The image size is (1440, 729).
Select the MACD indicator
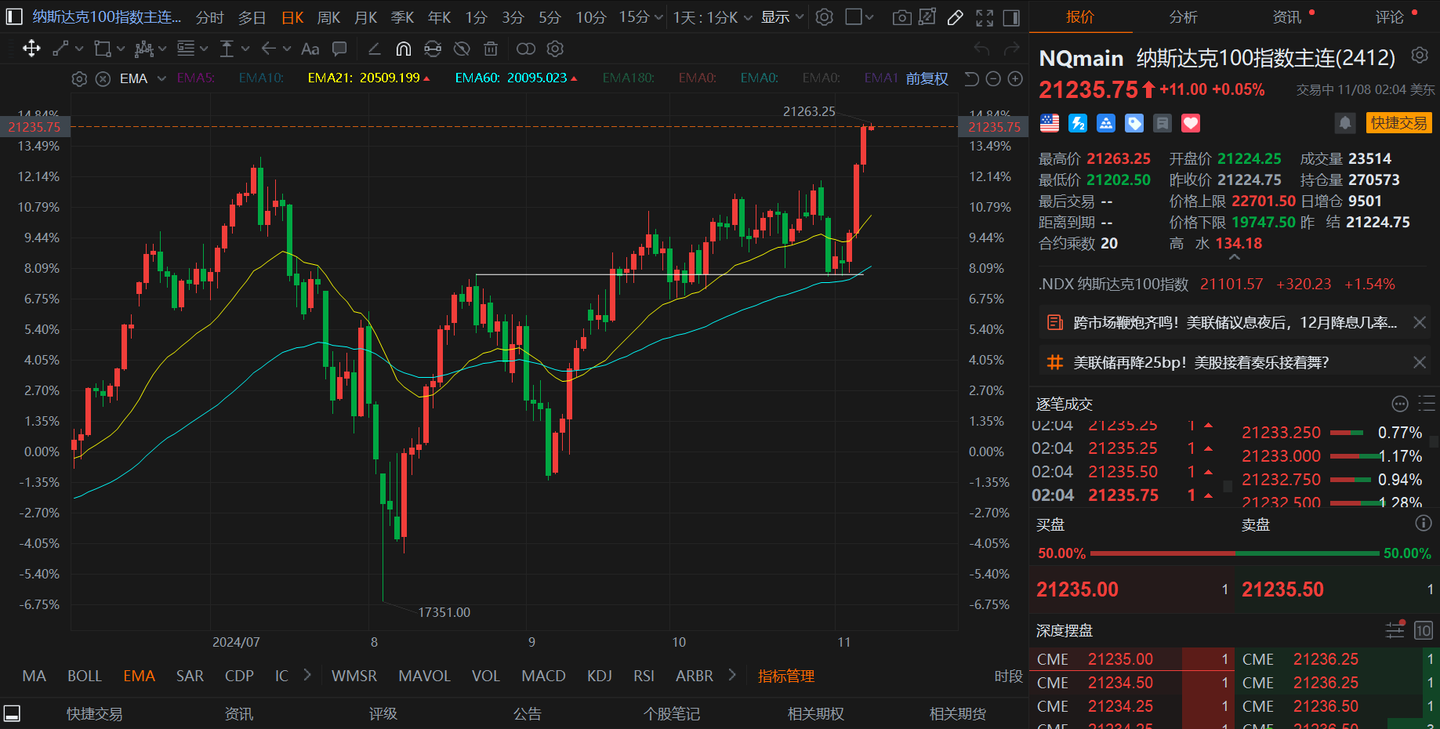coord(543,676)
